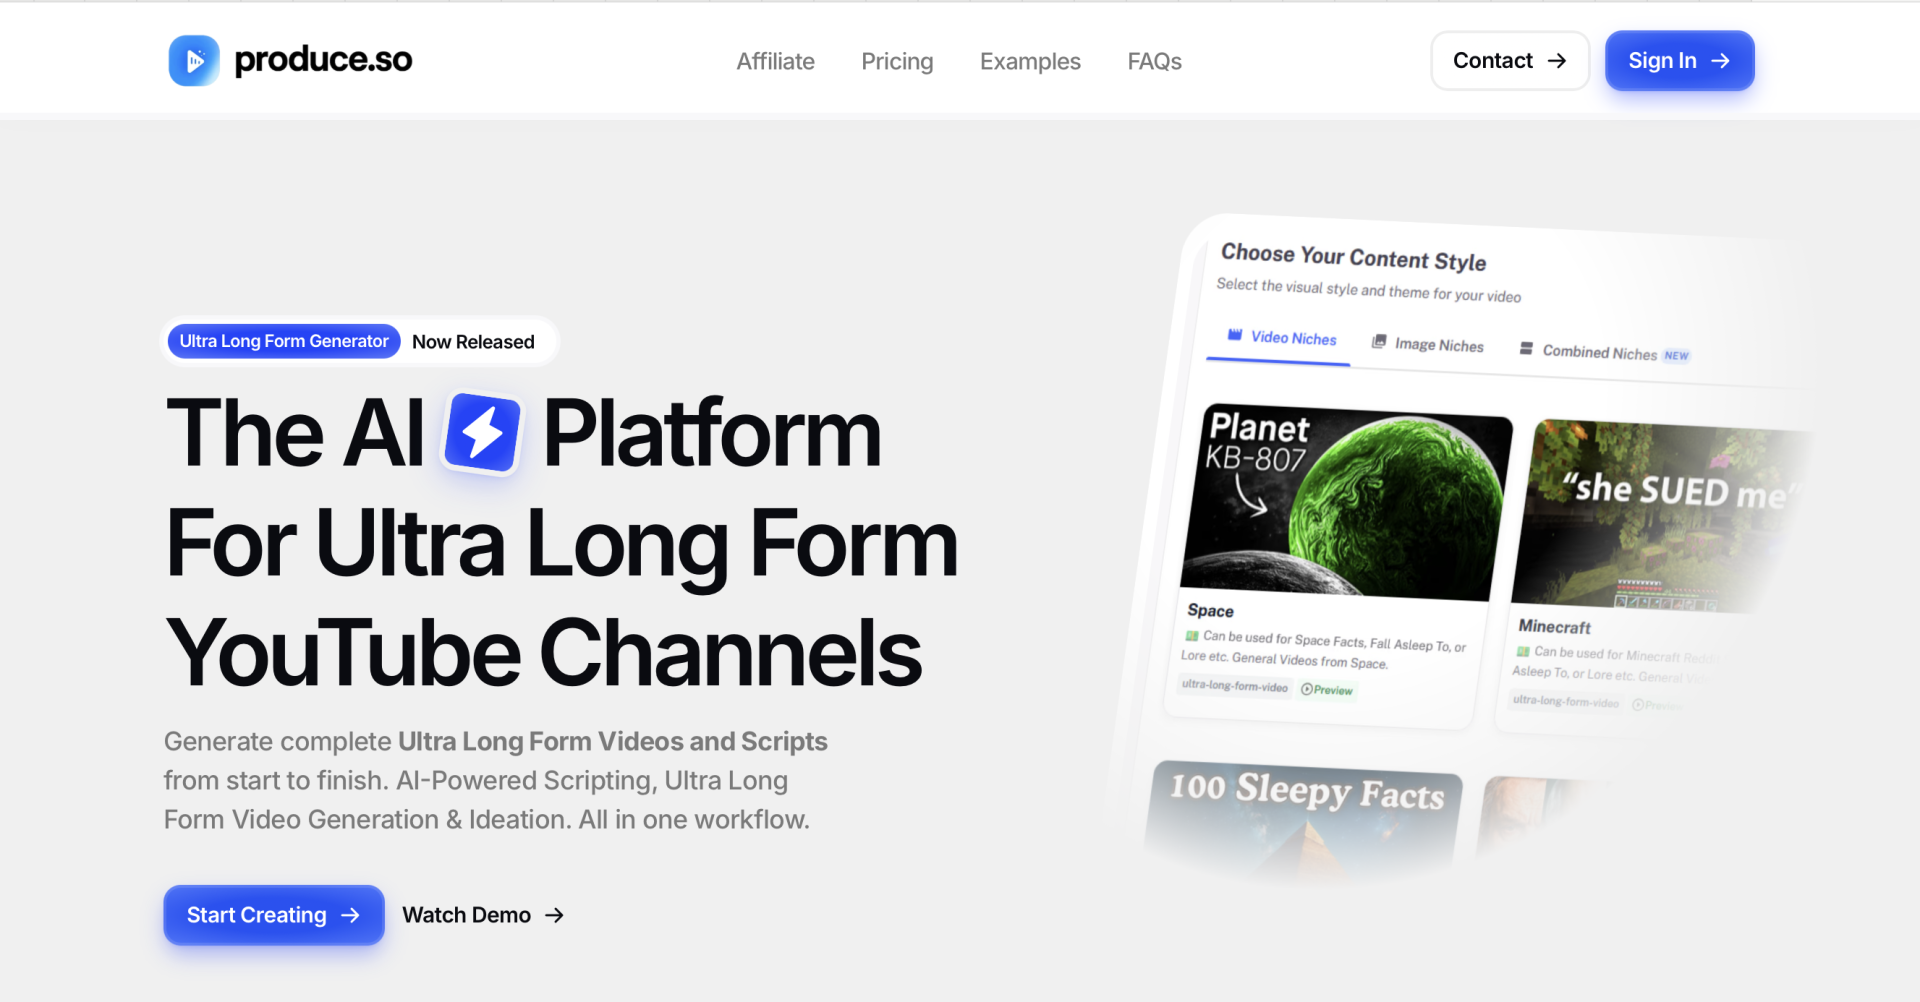The image size is (1920, 1002).
Task: Click the Sign In button
Action: point(1680,61)
